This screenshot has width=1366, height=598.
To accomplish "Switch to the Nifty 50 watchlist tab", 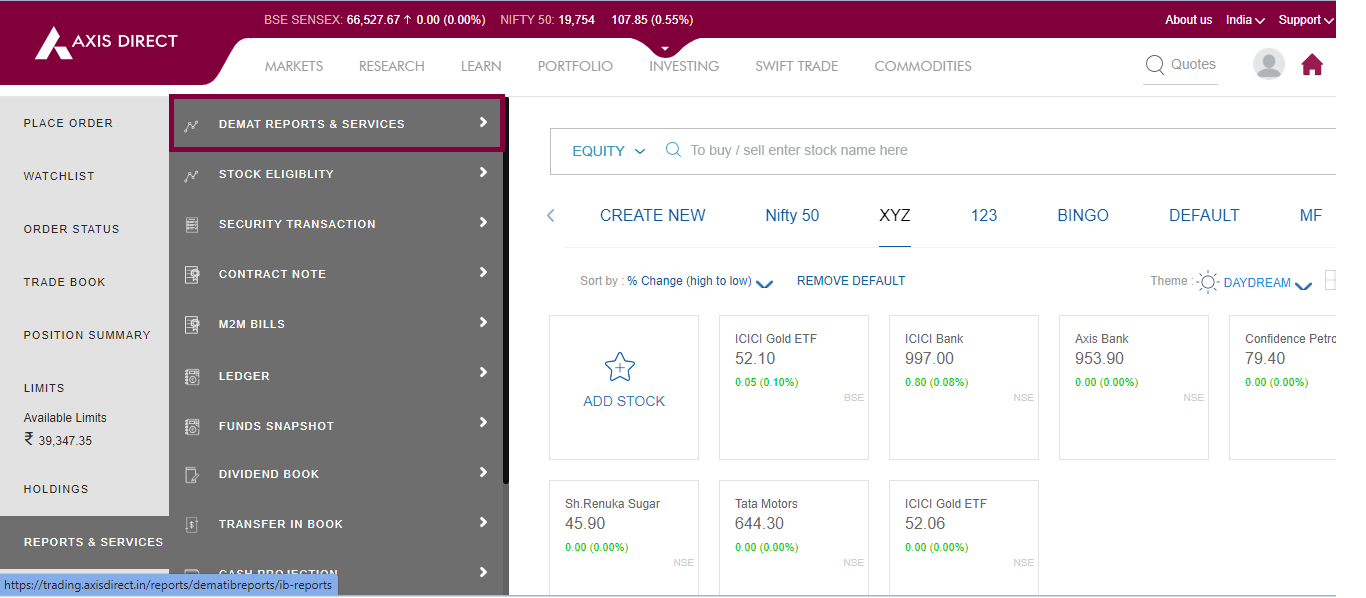I will click(x=792, y=215).
